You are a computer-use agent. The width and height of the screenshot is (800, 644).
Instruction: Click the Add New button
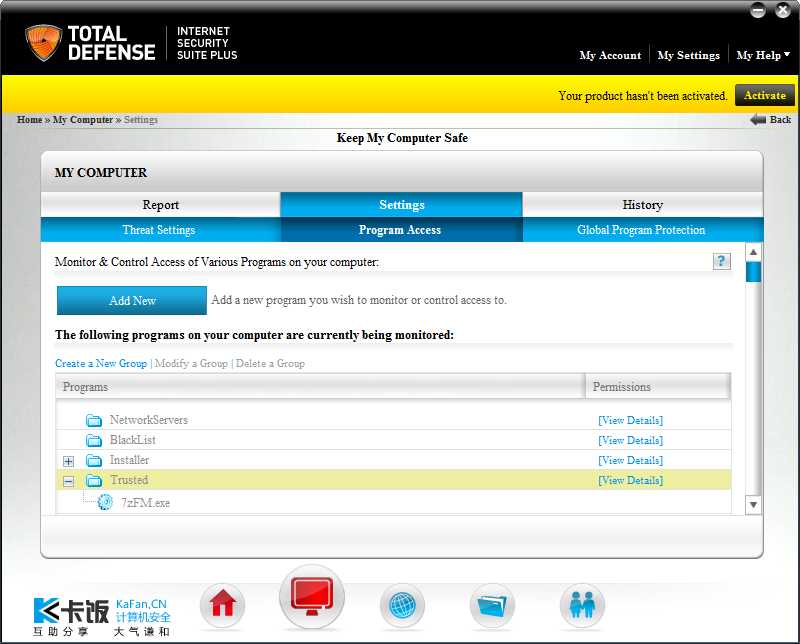[132, 301]
